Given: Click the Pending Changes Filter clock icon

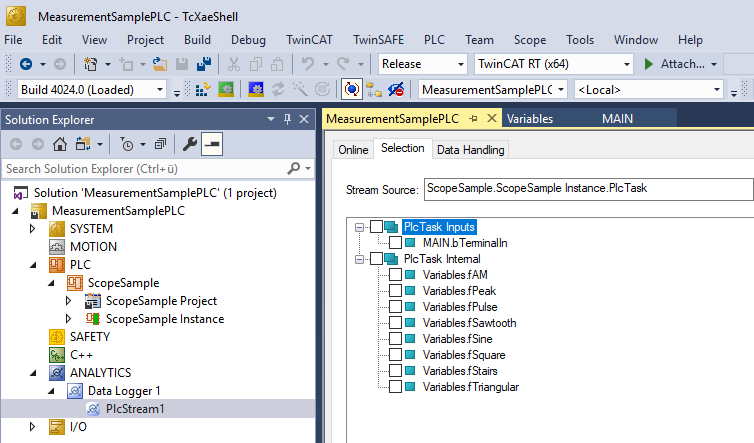Looking at the screenshot, I should tap(127, 144).
